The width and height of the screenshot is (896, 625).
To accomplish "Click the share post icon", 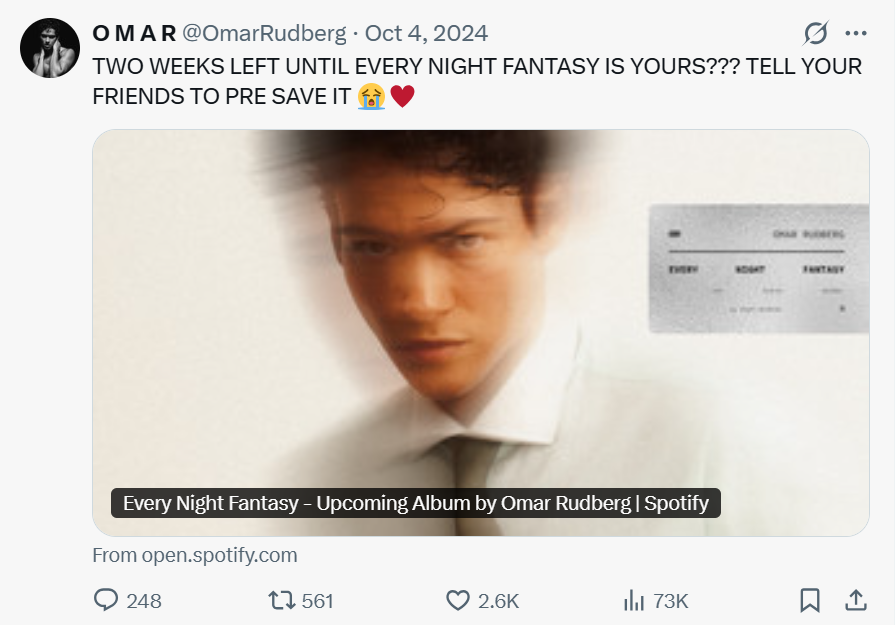I will pyautogui.click(x=856, y=600).
